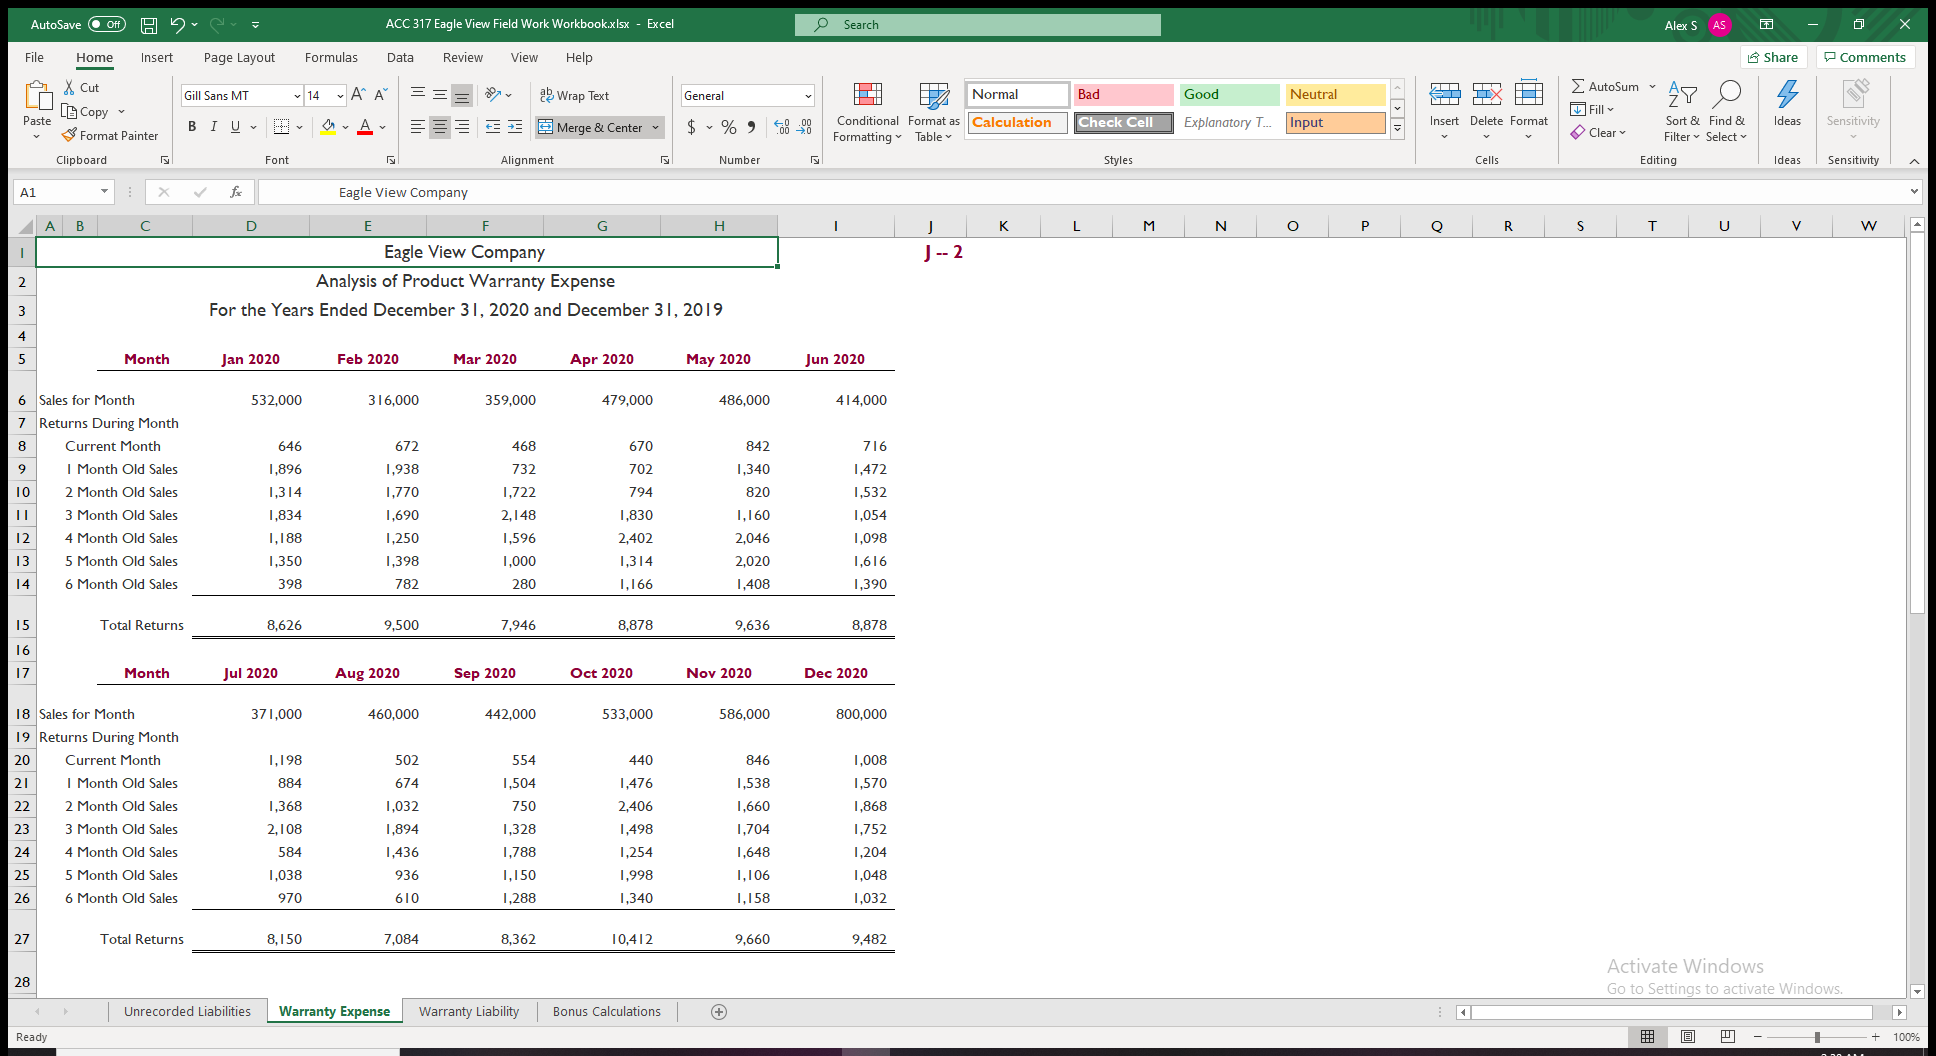
Task: Open the Bonus Calculations sheet tab
Action: (x=607, y=1012)
